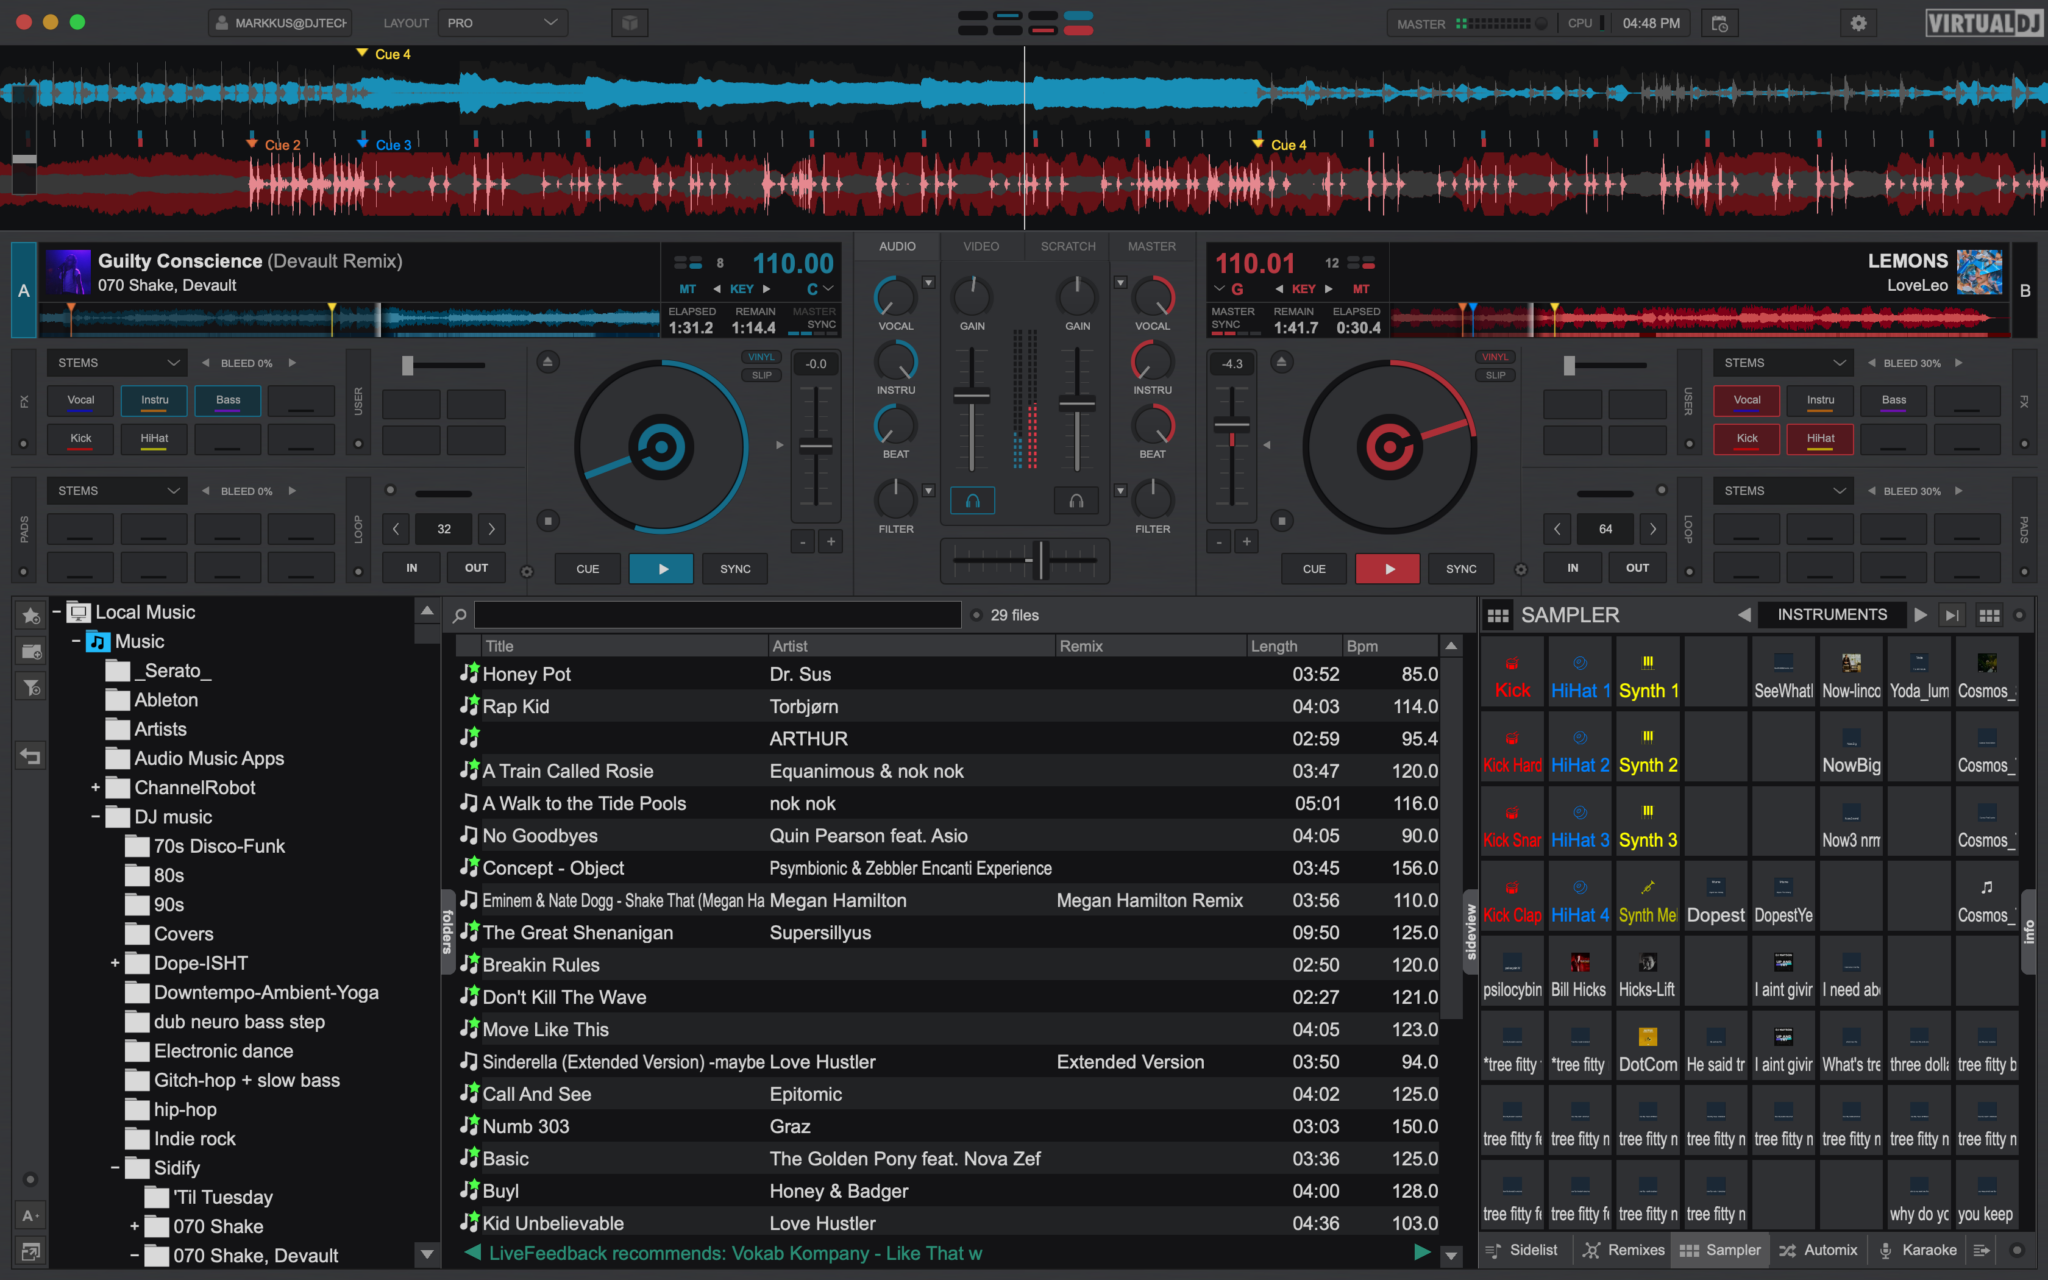Screen dimensions: 2048x1280
Task: Trigger the HiHat 1 sampler pad
Action: pos(1580,671)
